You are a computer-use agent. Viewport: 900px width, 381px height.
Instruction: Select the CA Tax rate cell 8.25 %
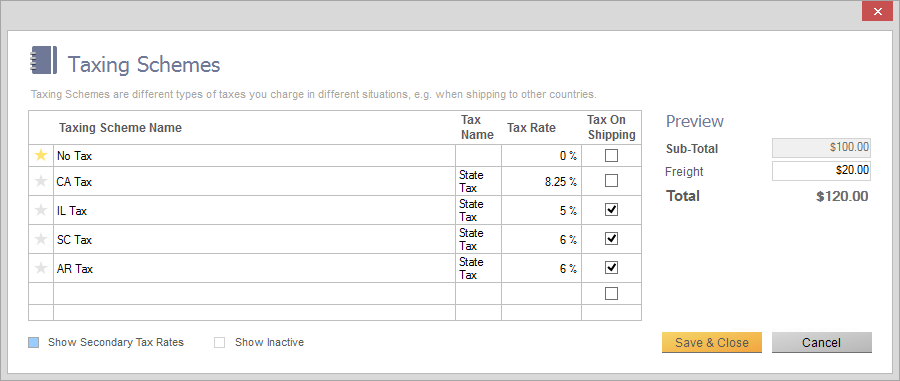pos(541,181)
